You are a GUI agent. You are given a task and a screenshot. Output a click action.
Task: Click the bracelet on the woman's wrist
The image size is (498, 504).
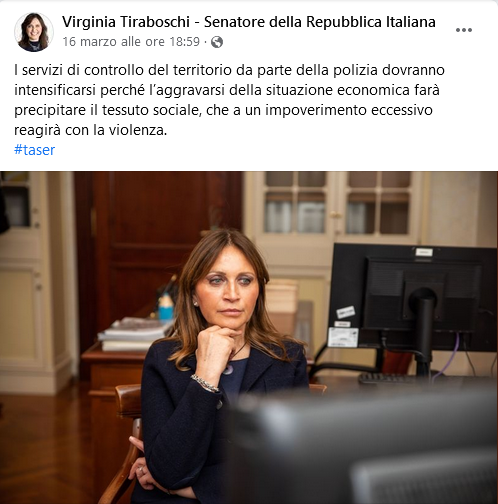pos(204,383)
